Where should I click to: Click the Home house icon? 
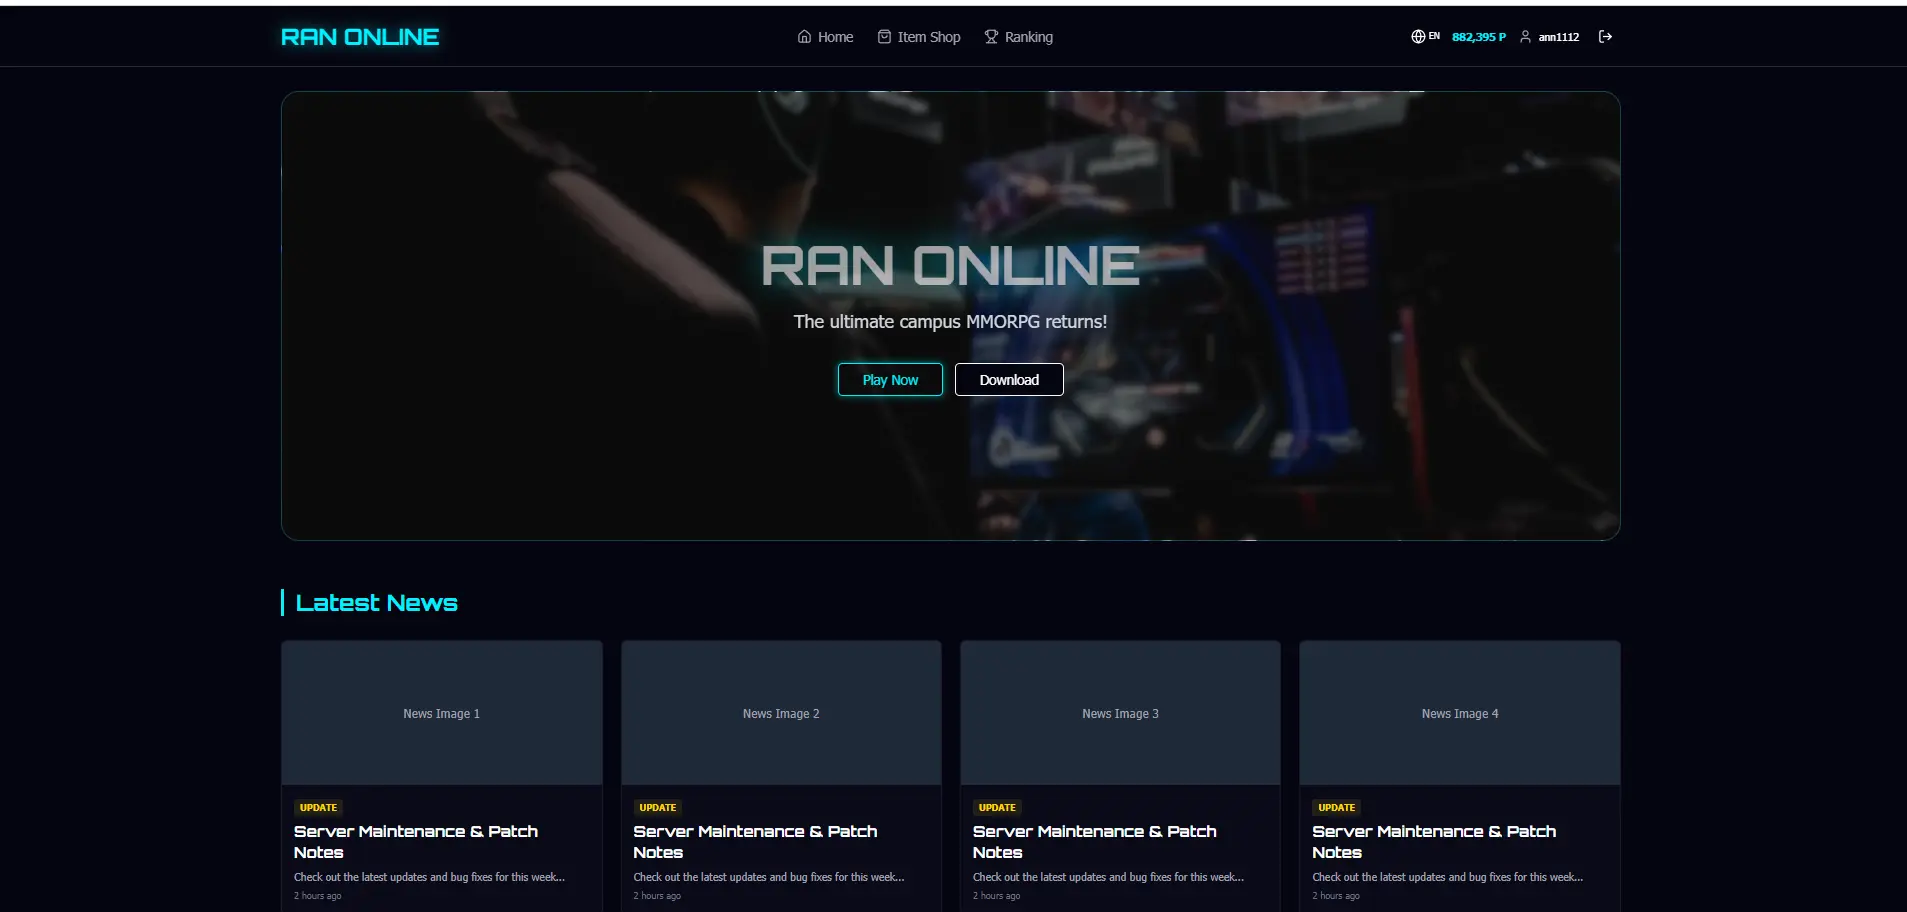(804, 37)
